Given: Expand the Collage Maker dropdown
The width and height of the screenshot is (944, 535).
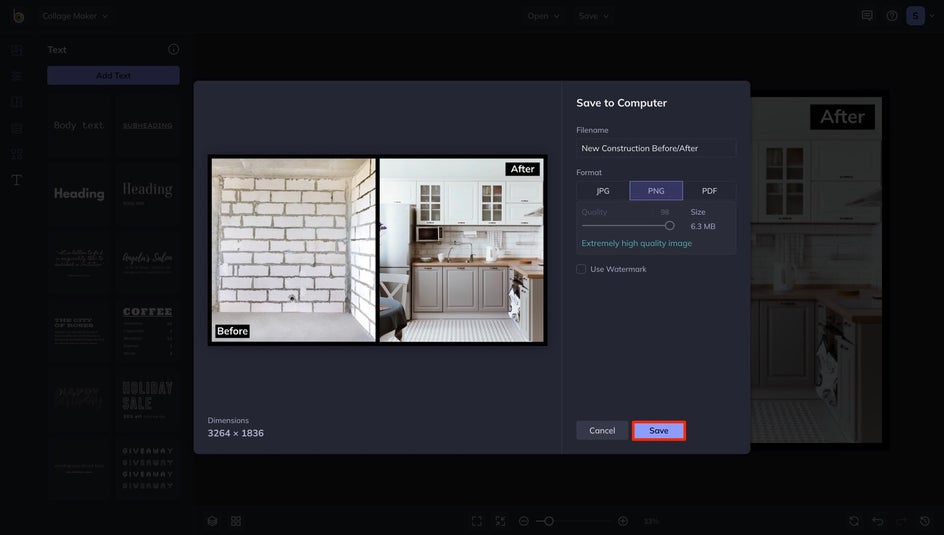Looking at the screenshot, I should (x=76, y=16).
